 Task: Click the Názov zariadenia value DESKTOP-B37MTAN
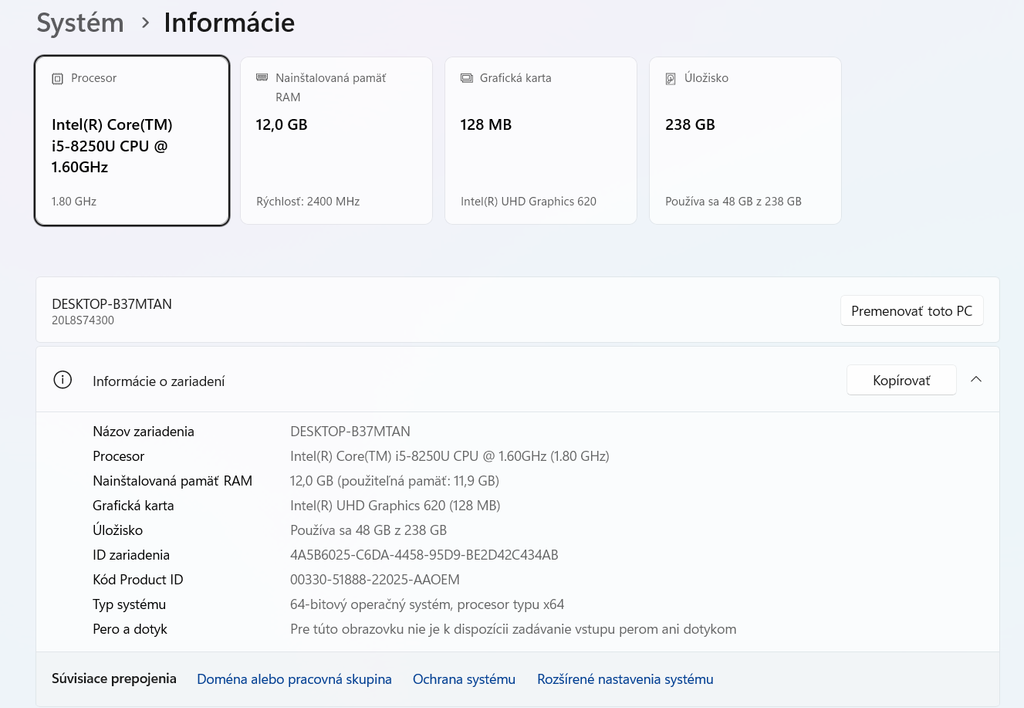pyautogui.click(x=350, y=432)
